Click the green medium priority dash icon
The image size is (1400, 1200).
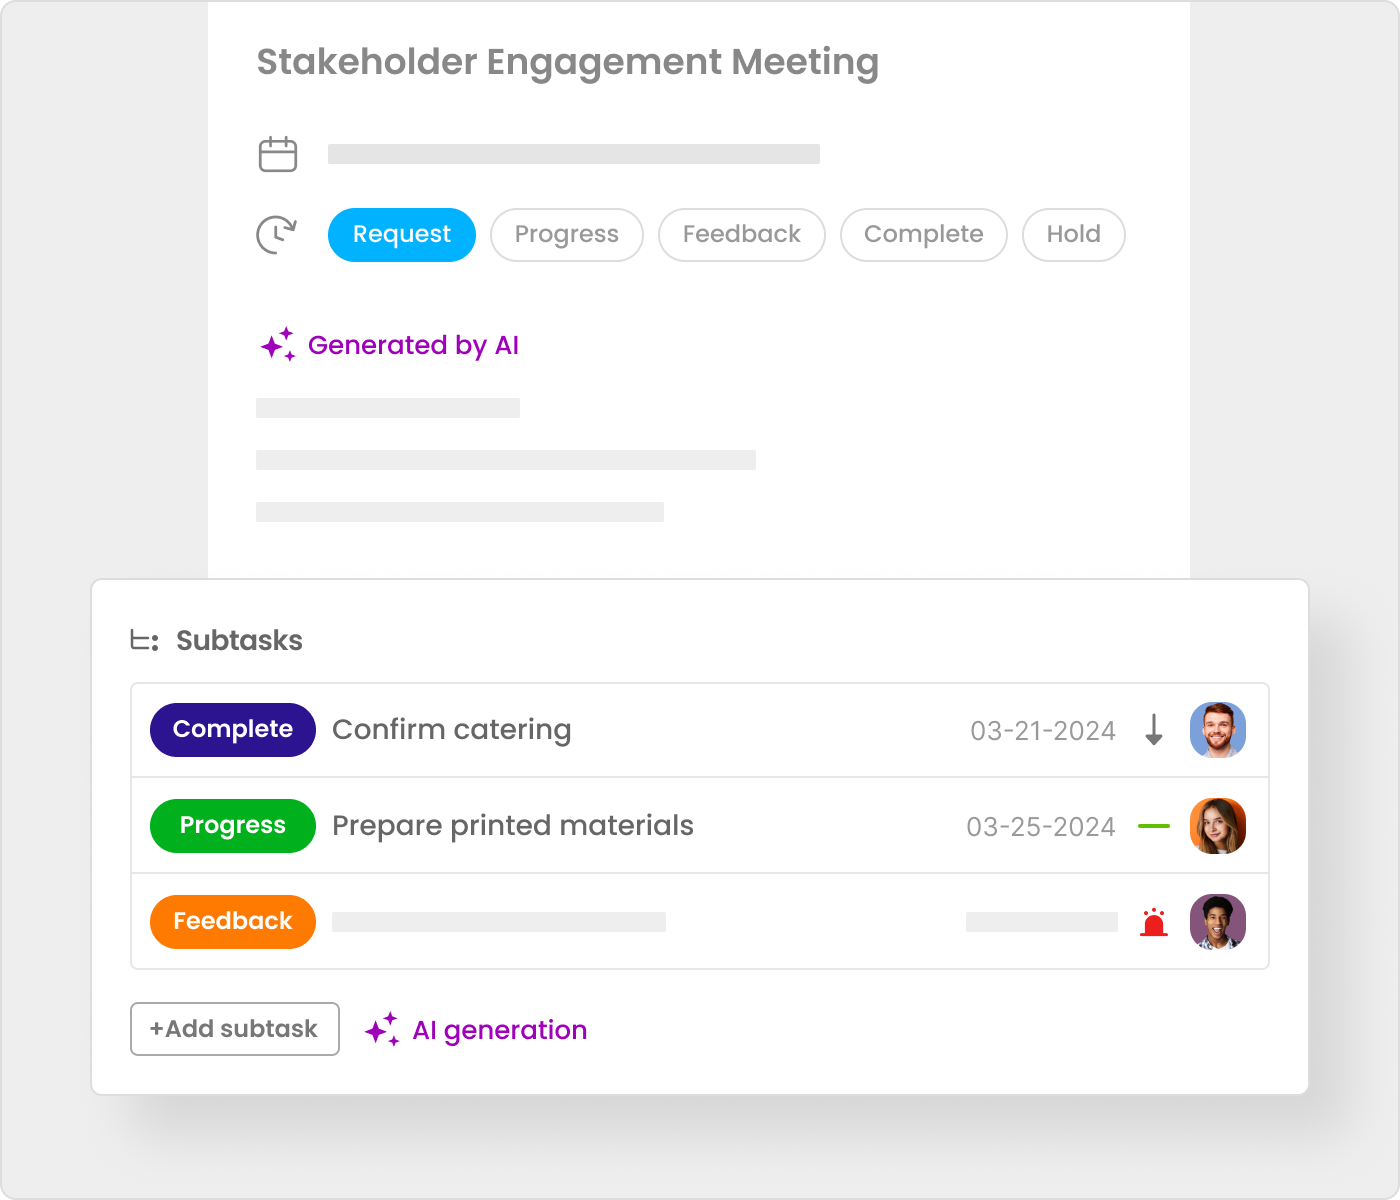pyautogui.click(x=1154, y=826)
